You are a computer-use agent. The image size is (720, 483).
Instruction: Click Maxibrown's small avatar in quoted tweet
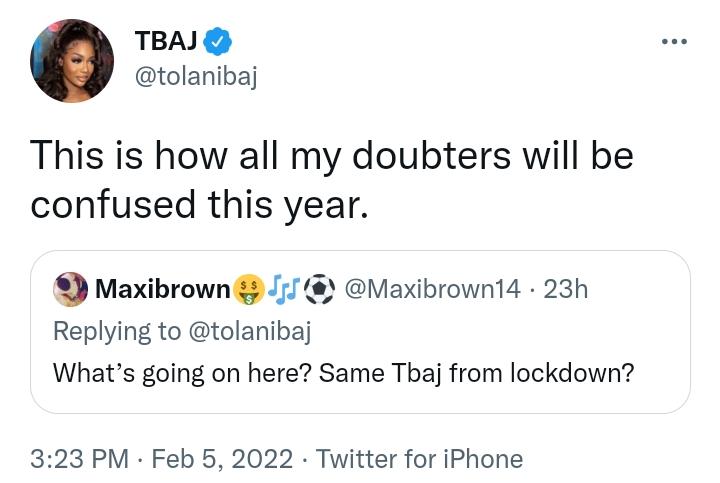coord(68,290)
